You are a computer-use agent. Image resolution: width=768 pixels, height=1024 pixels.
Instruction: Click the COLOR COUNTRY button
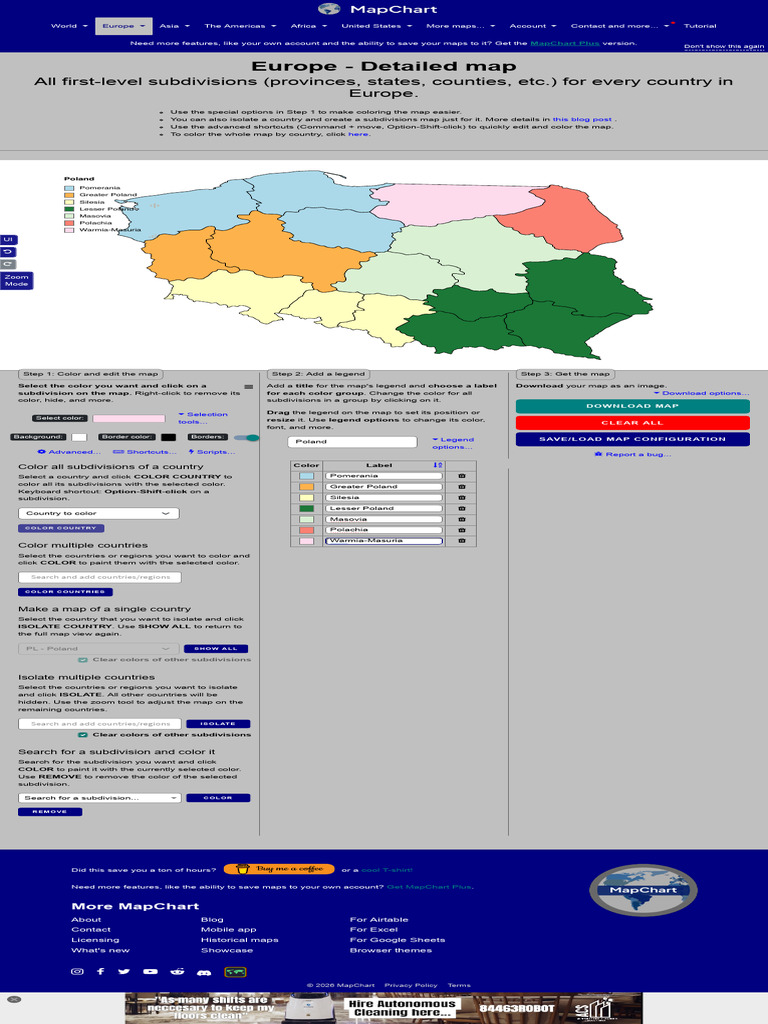point(61,528)
